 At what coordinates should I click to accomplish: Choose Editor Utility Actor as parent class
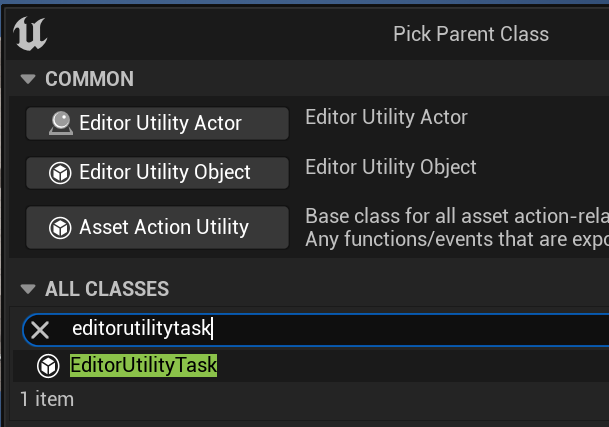[158, 124]
